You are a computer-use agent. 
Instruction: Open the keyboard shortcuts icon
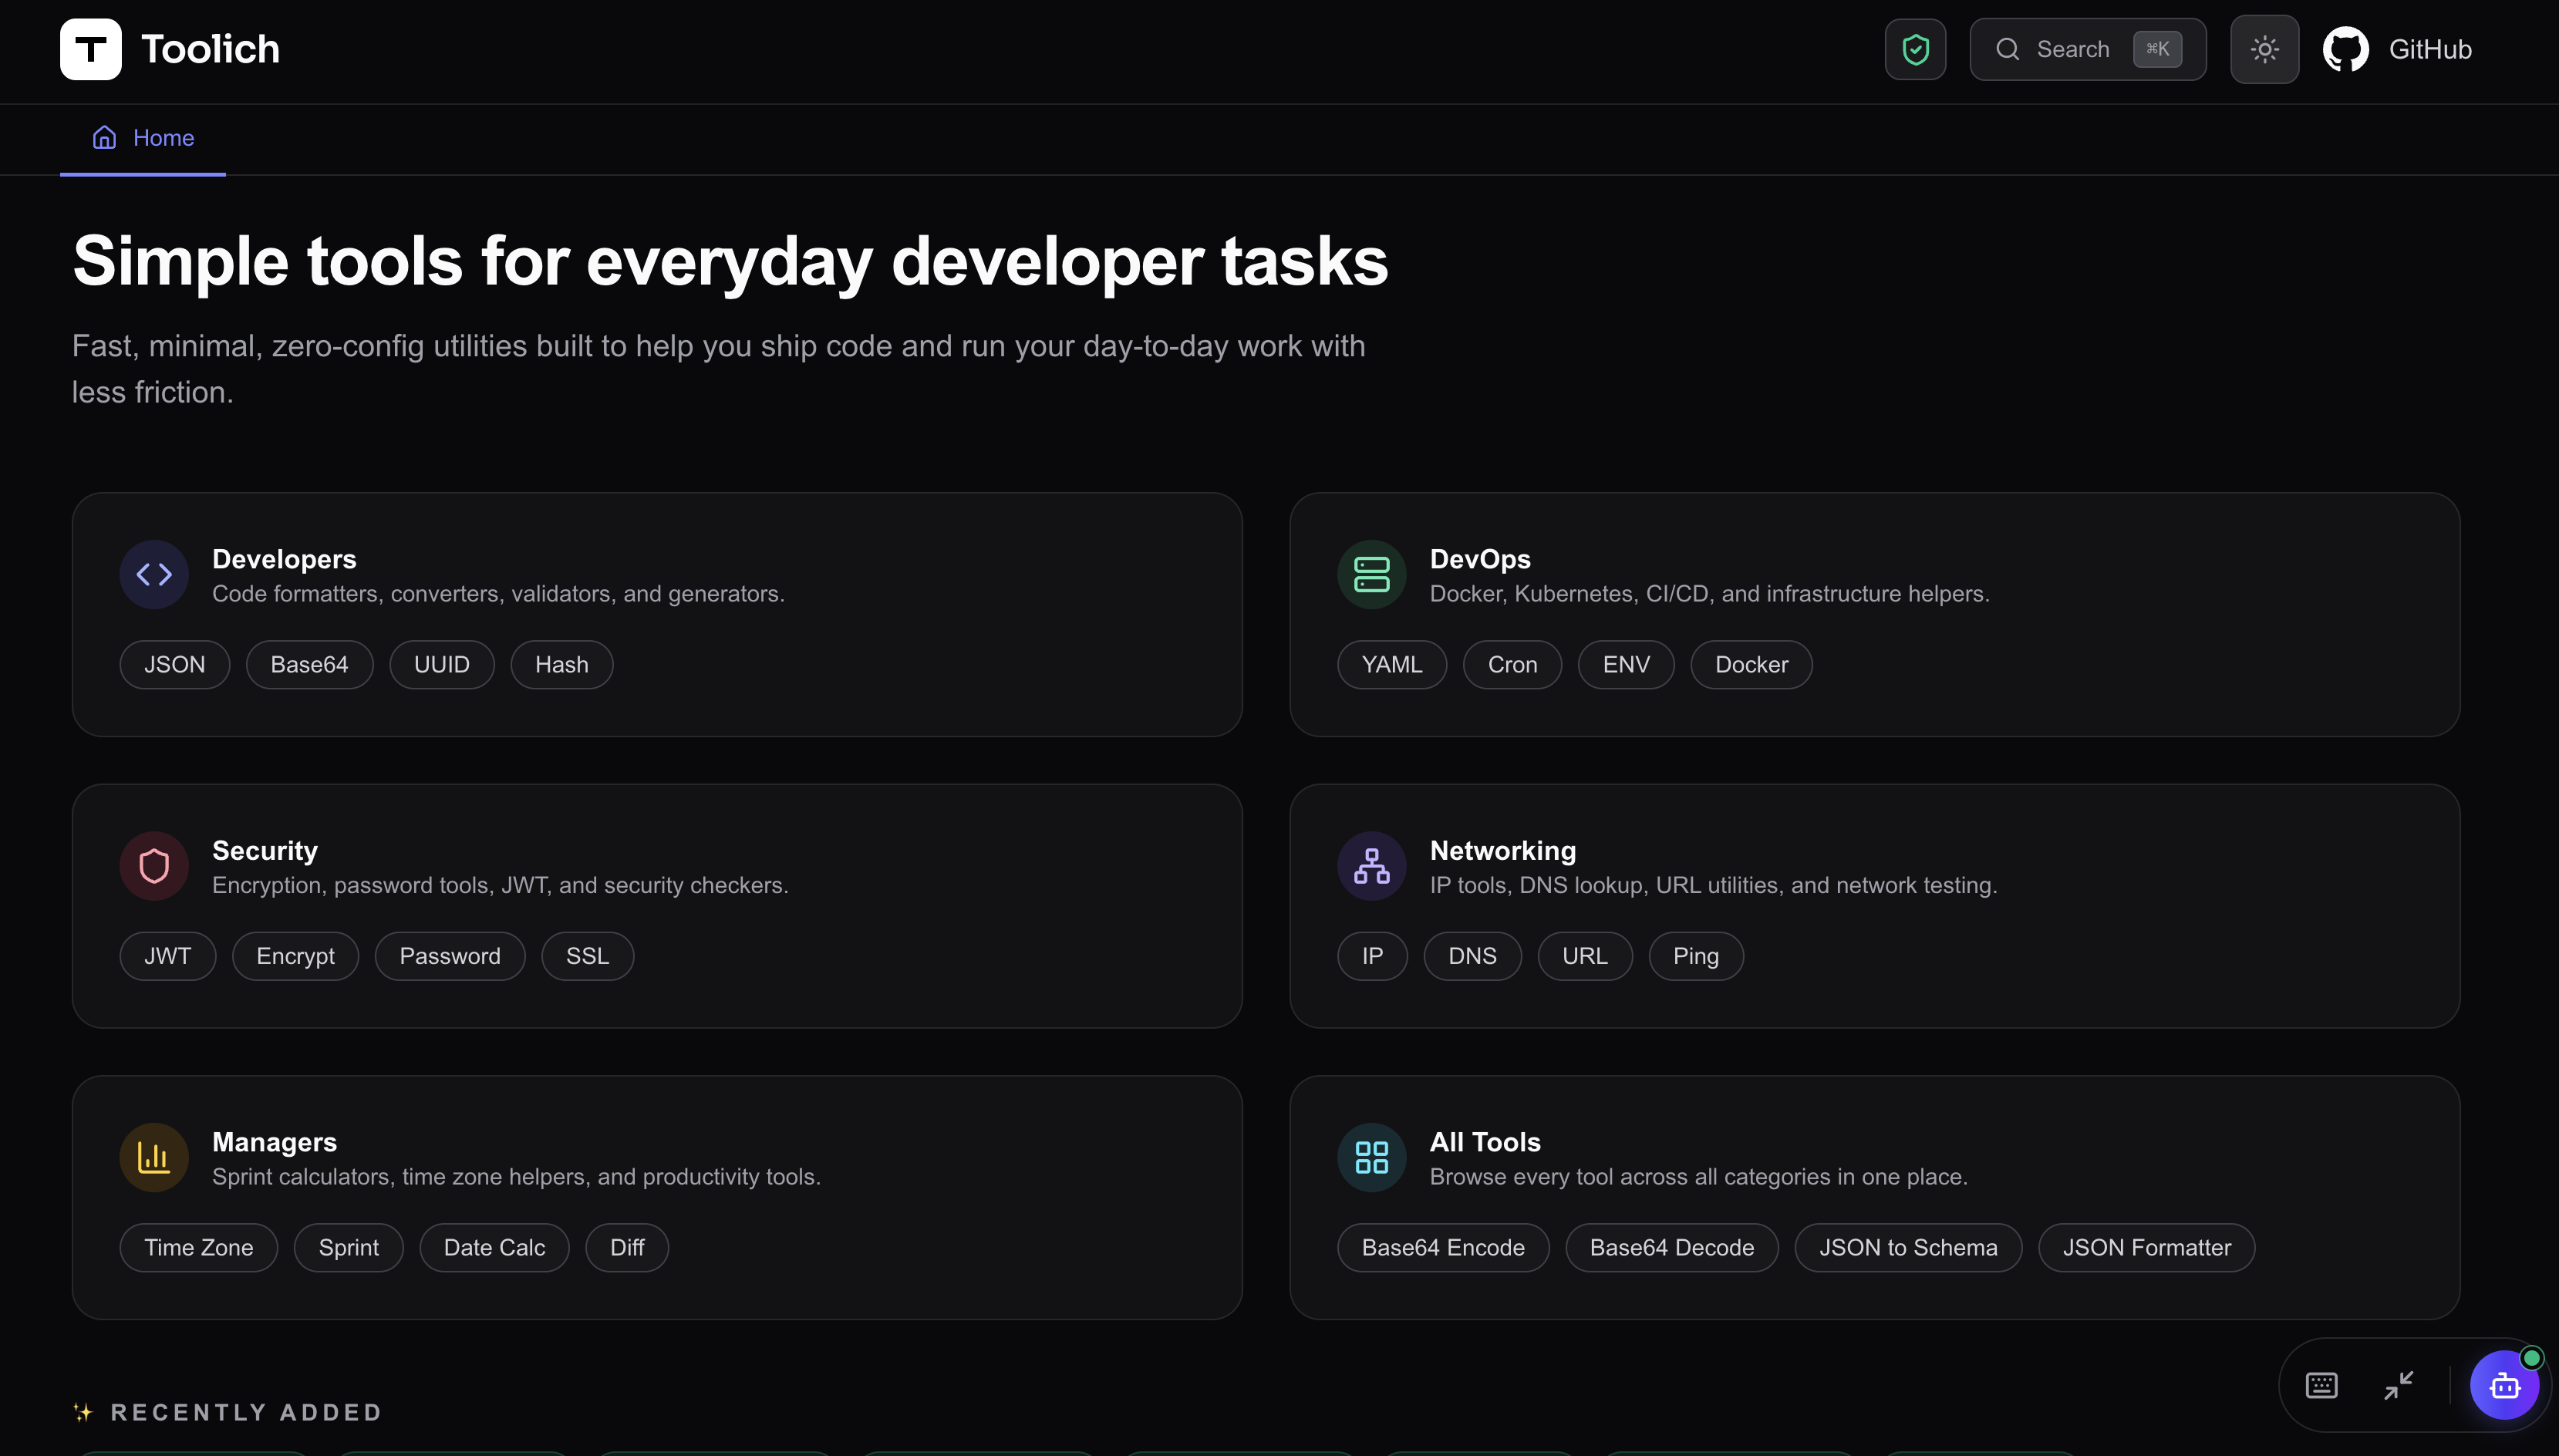point(2321,1385)
